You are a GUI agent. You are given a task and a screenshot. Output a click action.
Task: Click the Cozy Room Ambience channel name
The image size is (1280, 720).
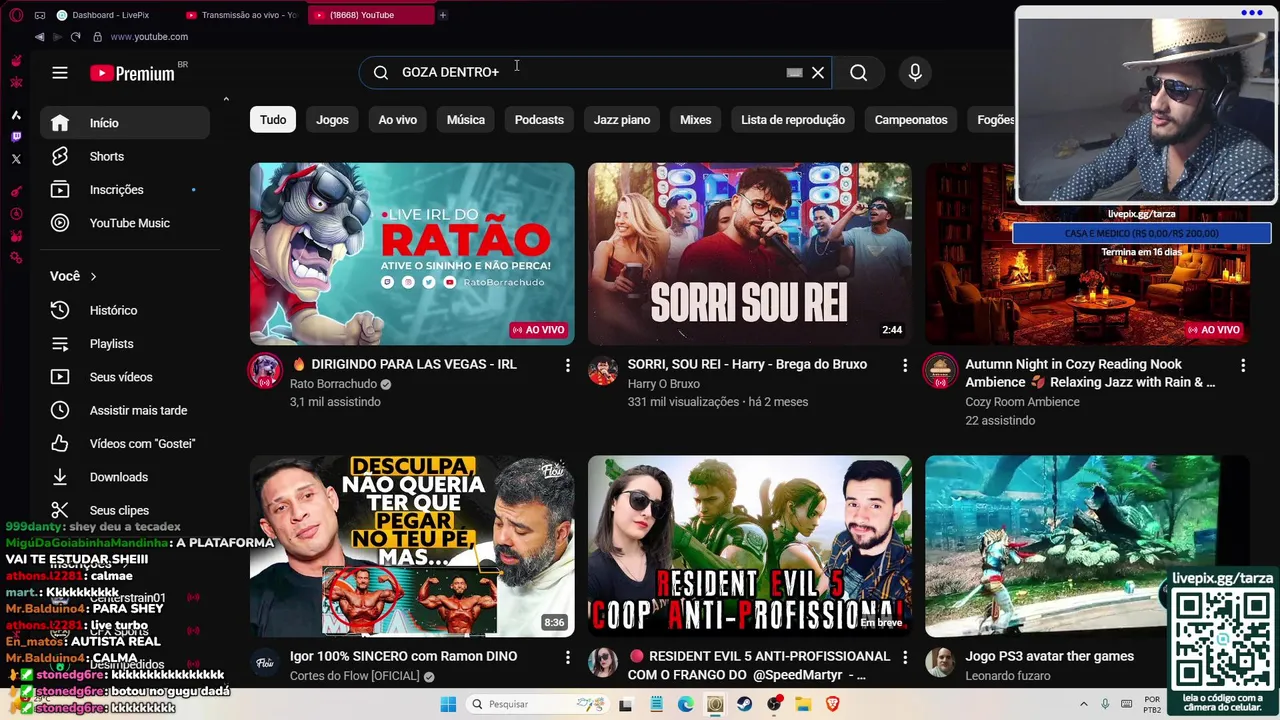coord(1022,402)
